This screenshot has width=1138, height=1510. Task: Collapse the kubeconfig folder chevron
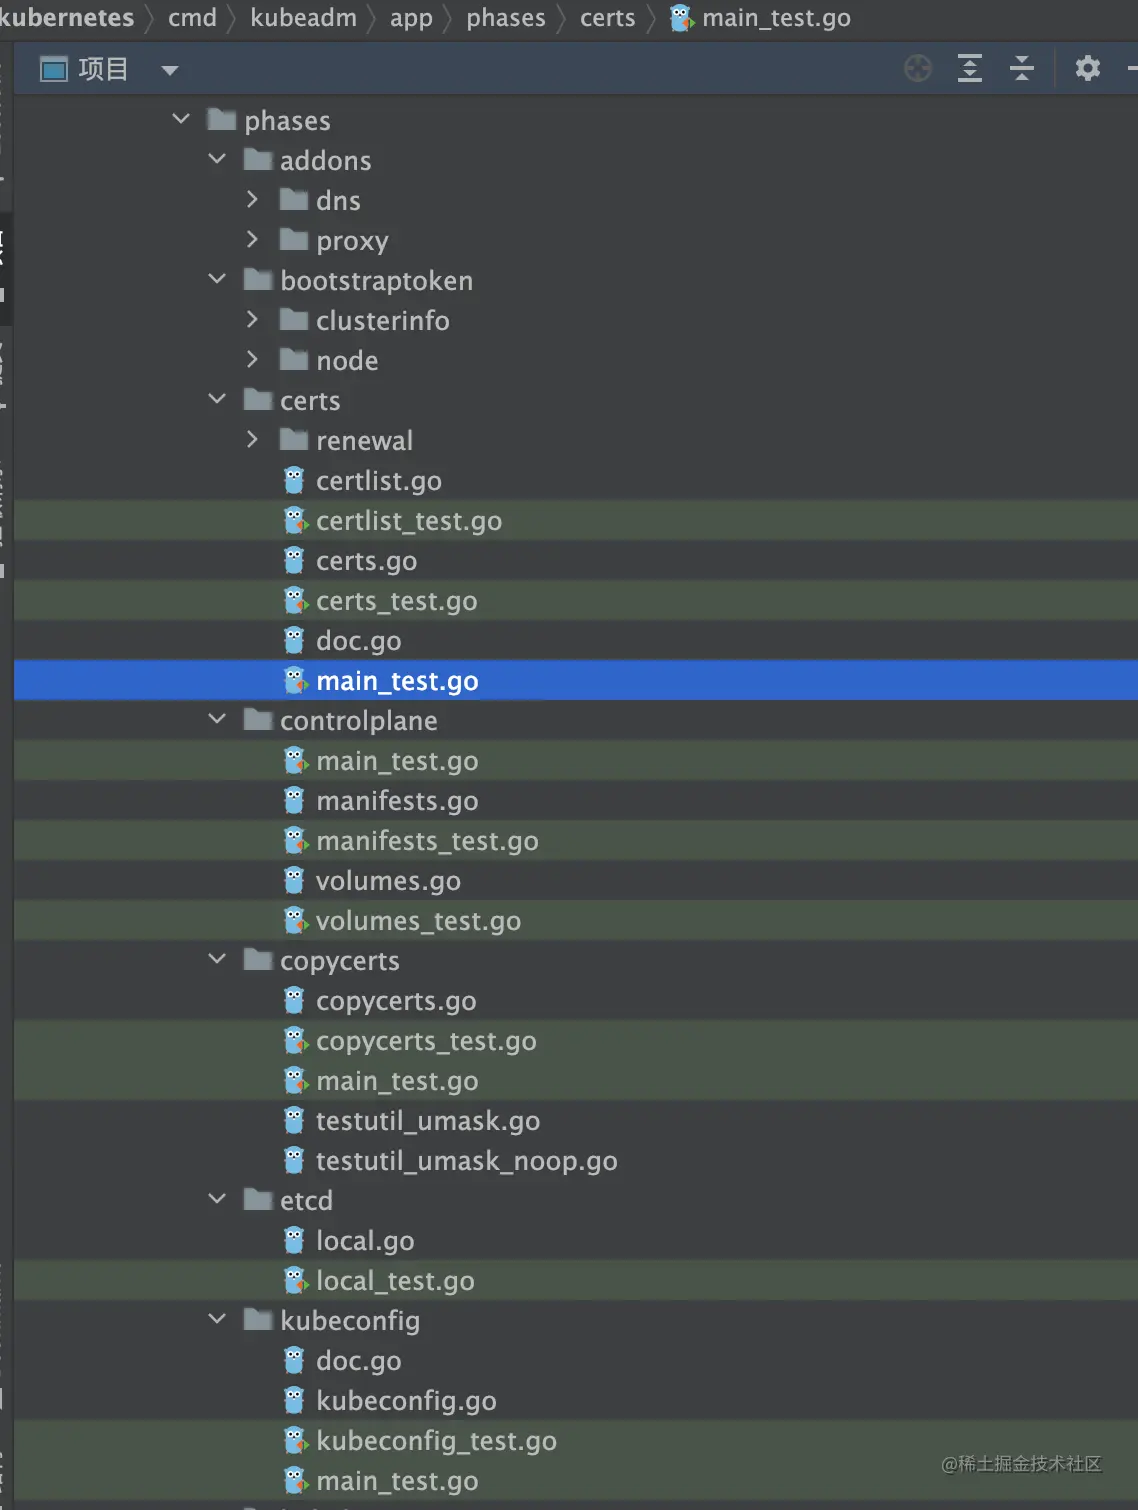tap(217, 1319)
